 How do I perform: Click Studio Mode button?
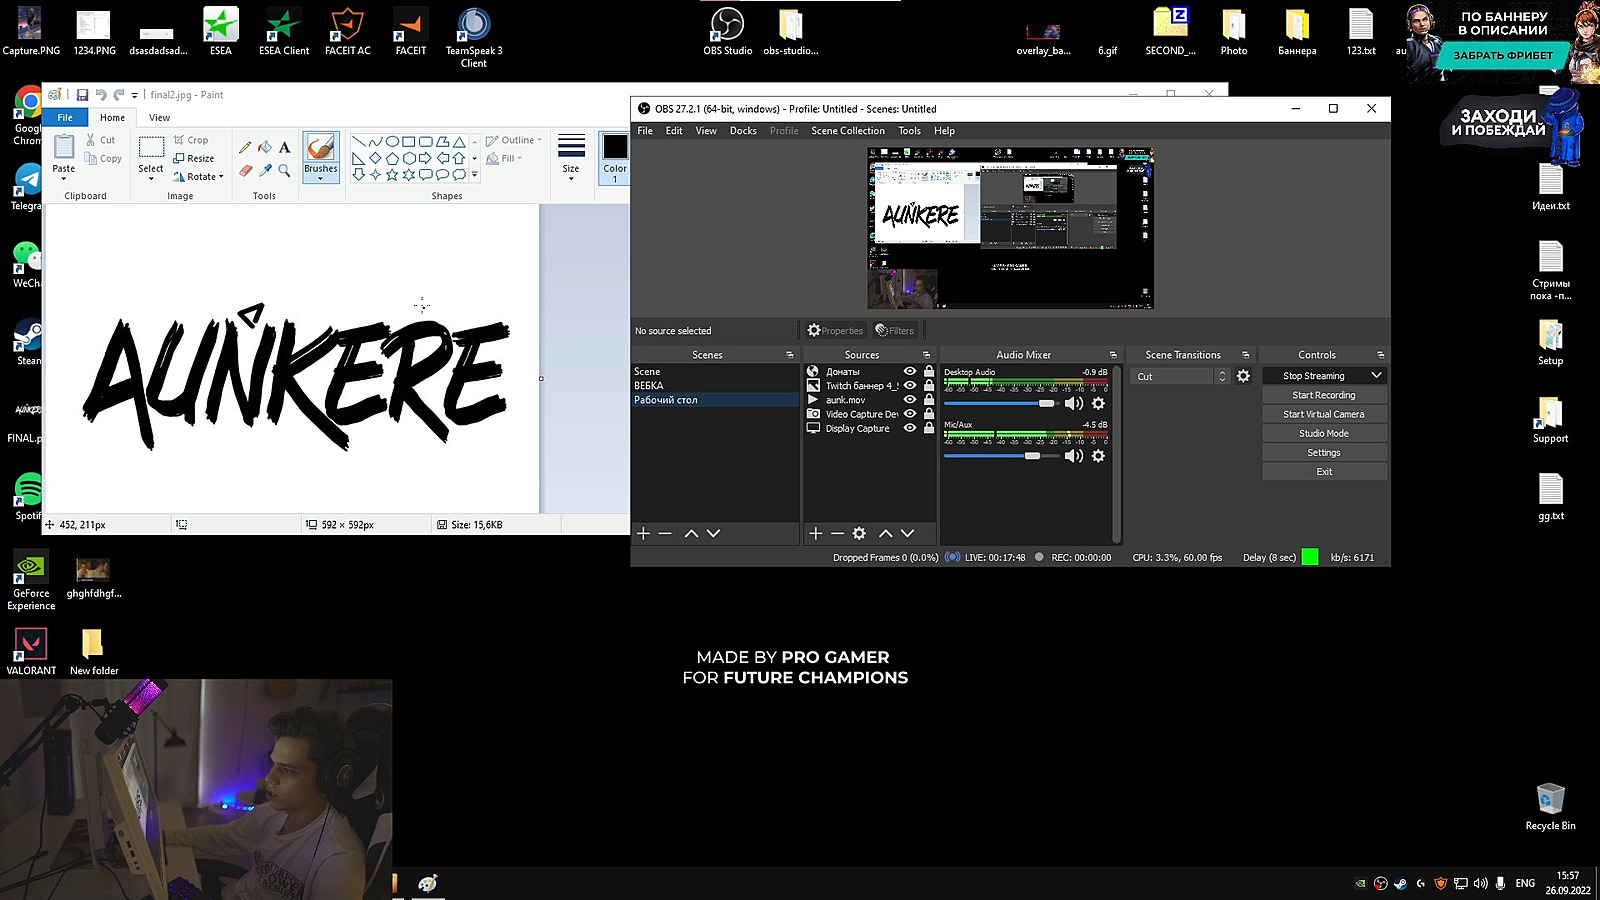click(1324, 433)
